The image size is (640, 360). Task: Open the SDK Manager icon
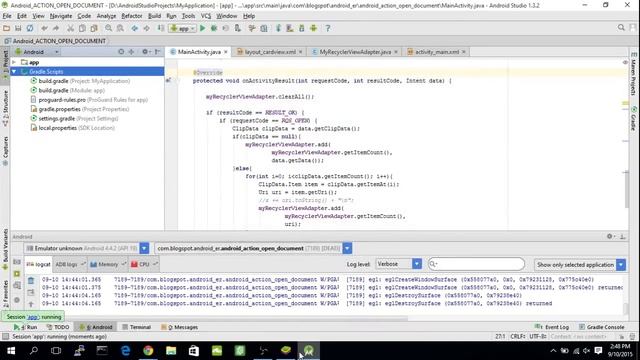(302, 28)
